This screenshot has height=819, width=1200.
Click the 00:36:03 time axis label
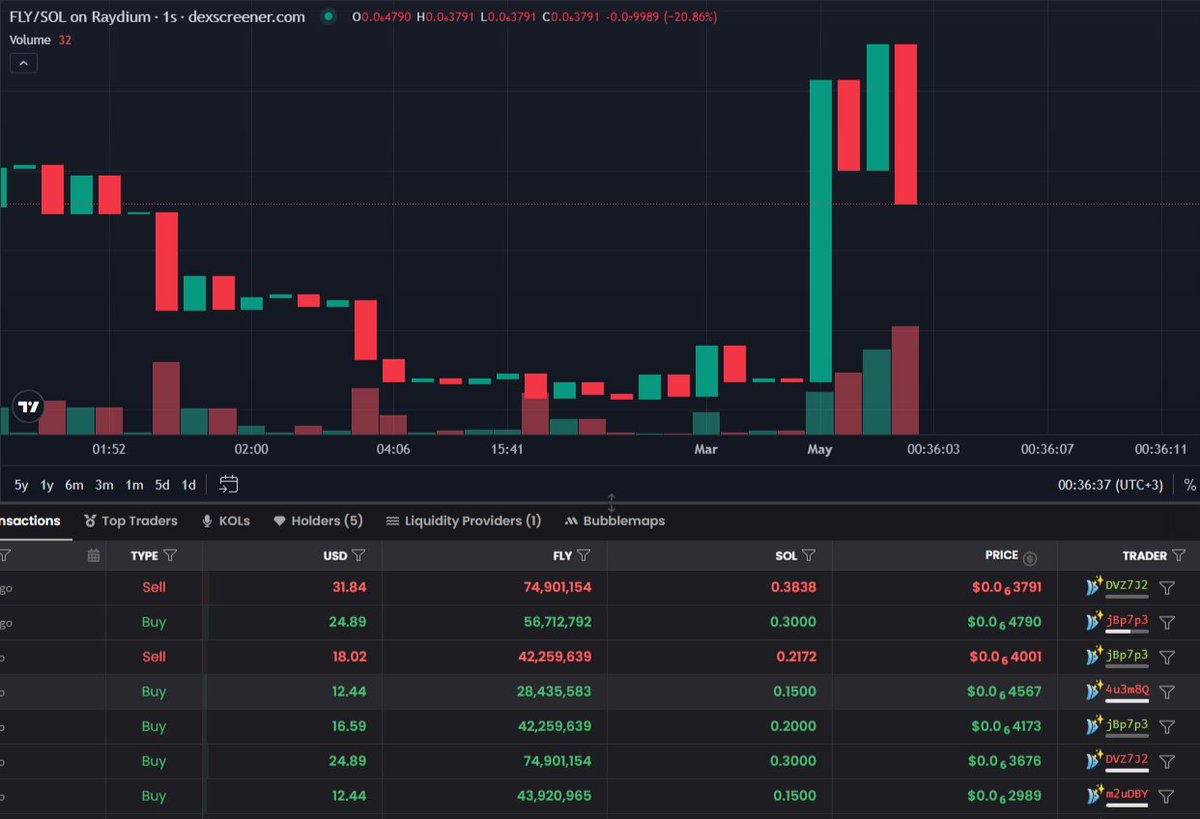click(x=933, y=450)
